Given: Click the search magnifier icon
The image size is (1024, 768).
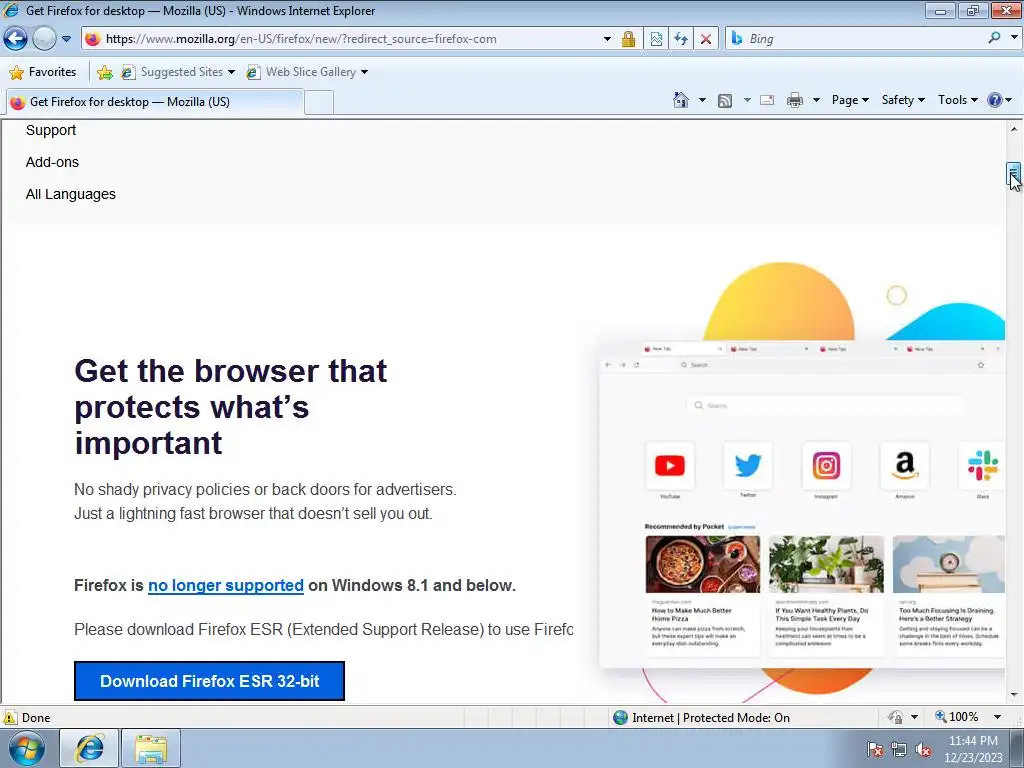Looking at the screenshot, I should [x=994, y=38].
